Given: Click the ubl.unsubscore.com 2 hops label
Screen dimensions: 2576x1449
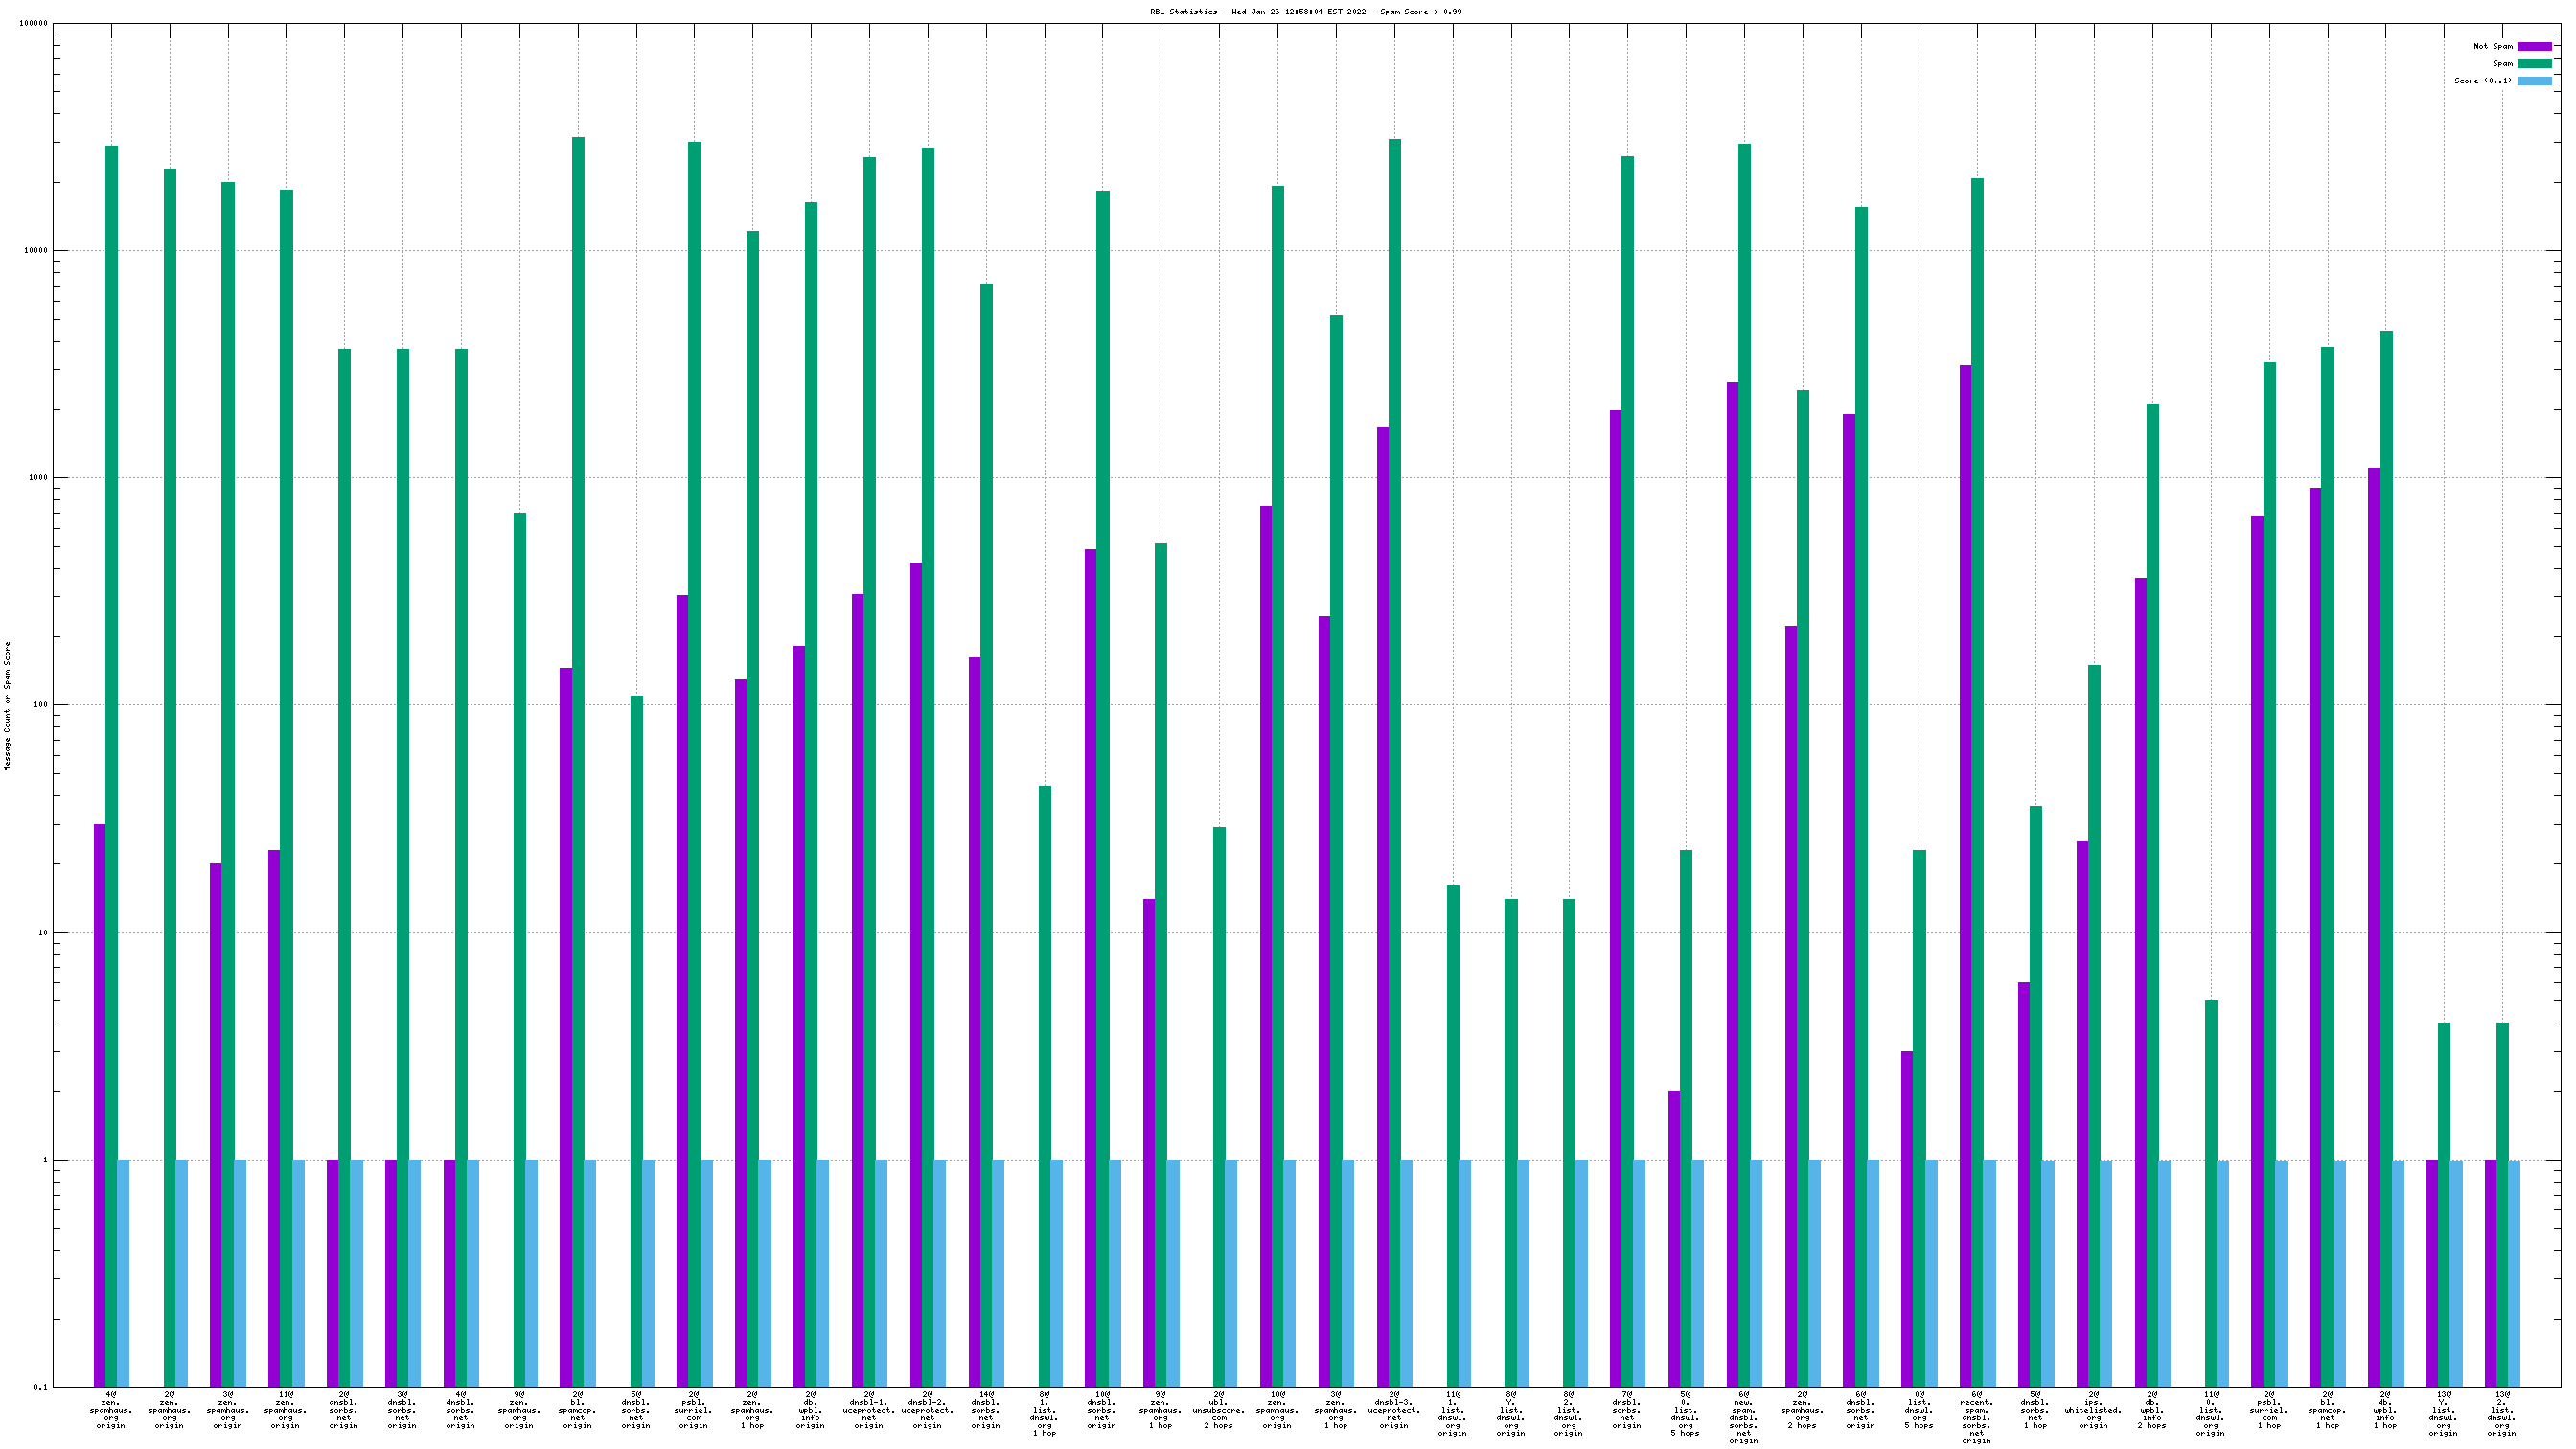Looking at the screenshot, I should (x=1218, y=1409).
